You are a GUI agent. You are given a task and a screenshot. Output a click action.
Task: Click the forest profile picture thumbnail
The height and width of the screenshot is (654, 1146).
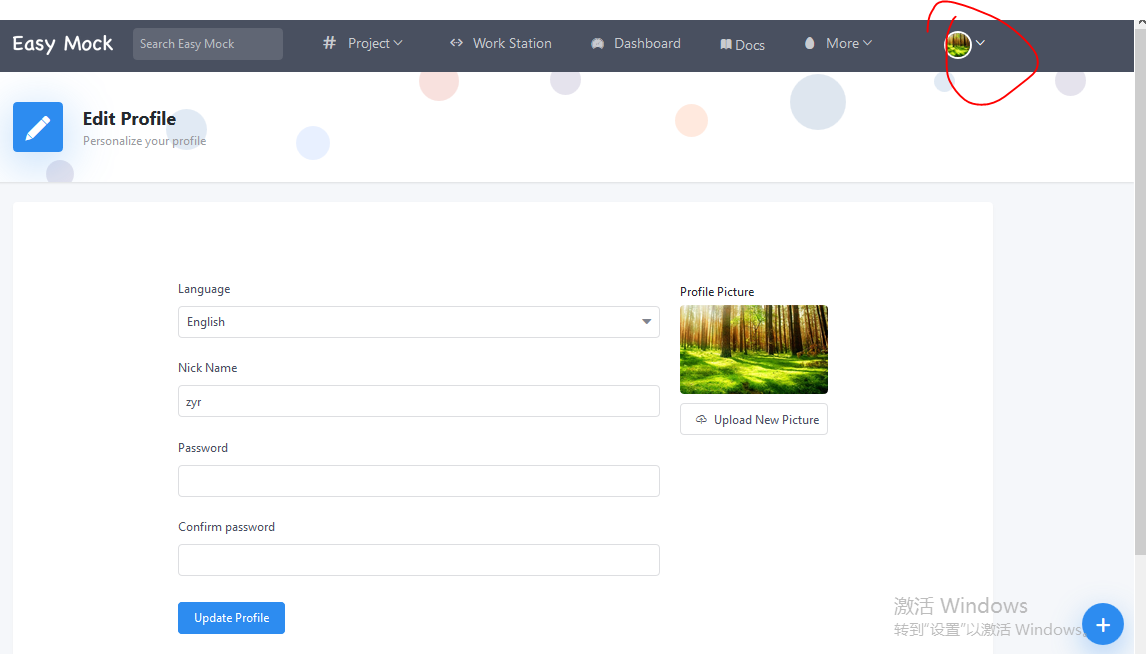753,349
